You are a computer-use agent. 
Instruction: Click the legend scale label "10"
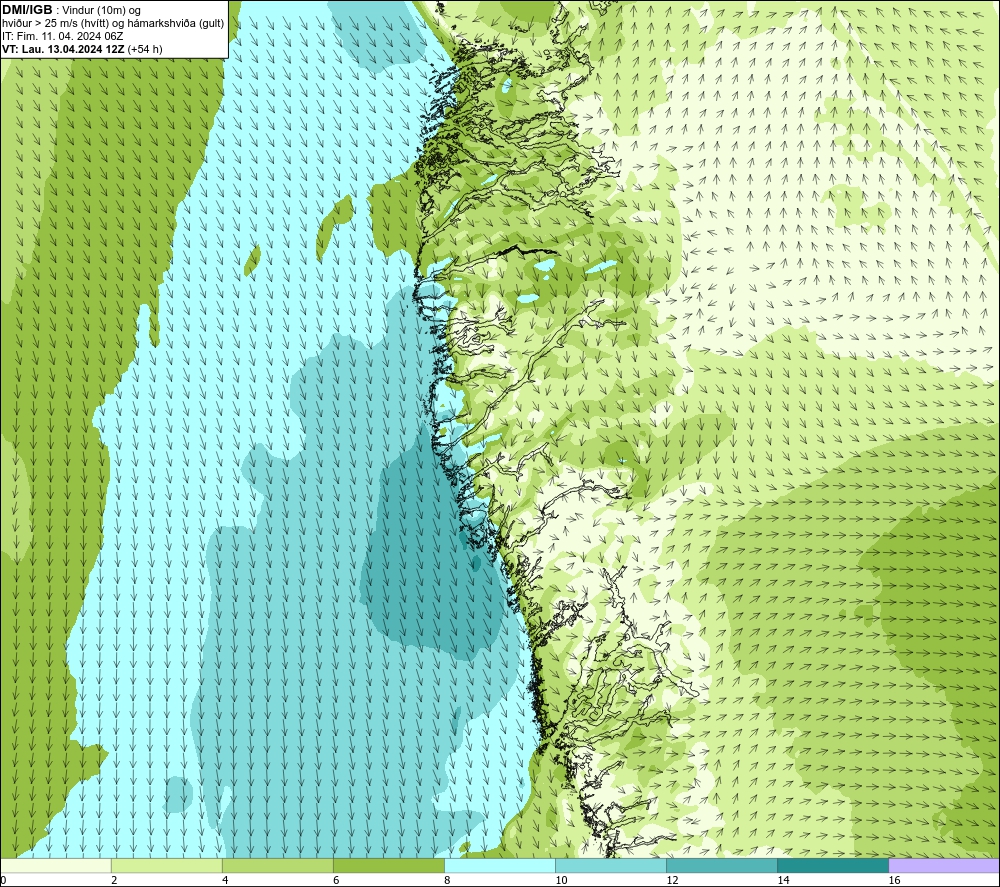point(561,880)
